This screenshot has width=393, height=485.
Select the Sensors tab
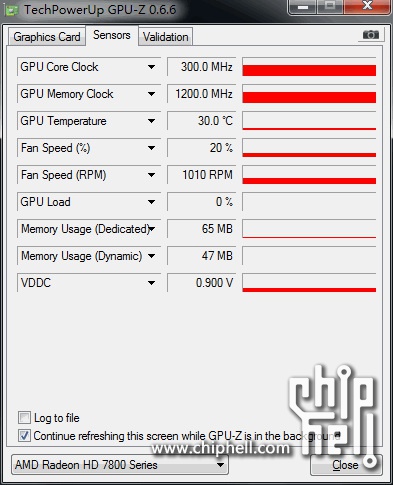tap(112, 35)
